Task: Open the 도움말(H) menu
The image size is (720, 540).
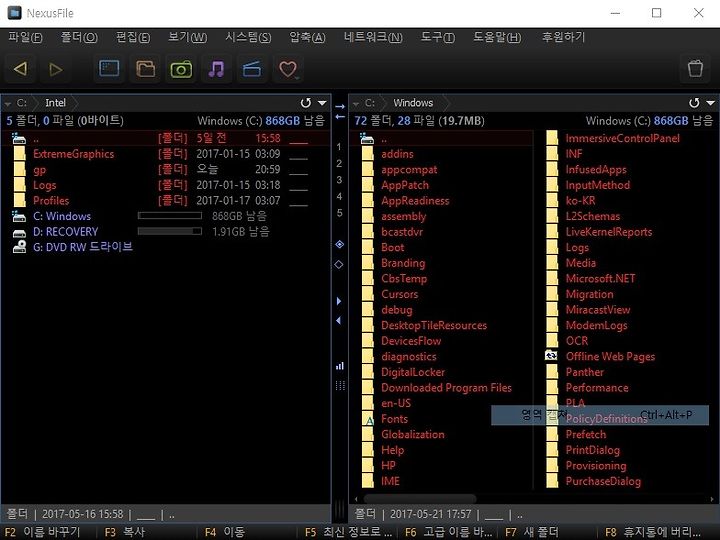Action: pyautogui.click(x=497, y=37)
